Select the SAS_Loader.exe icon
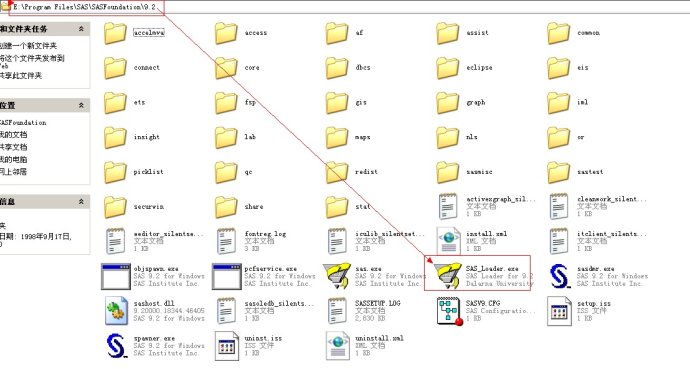690x369 pixels. tap(448, 276)
